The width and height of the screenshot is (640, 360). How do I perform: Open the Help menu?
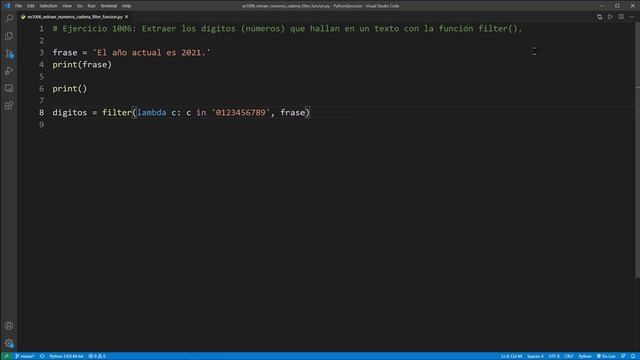[127, 6]
